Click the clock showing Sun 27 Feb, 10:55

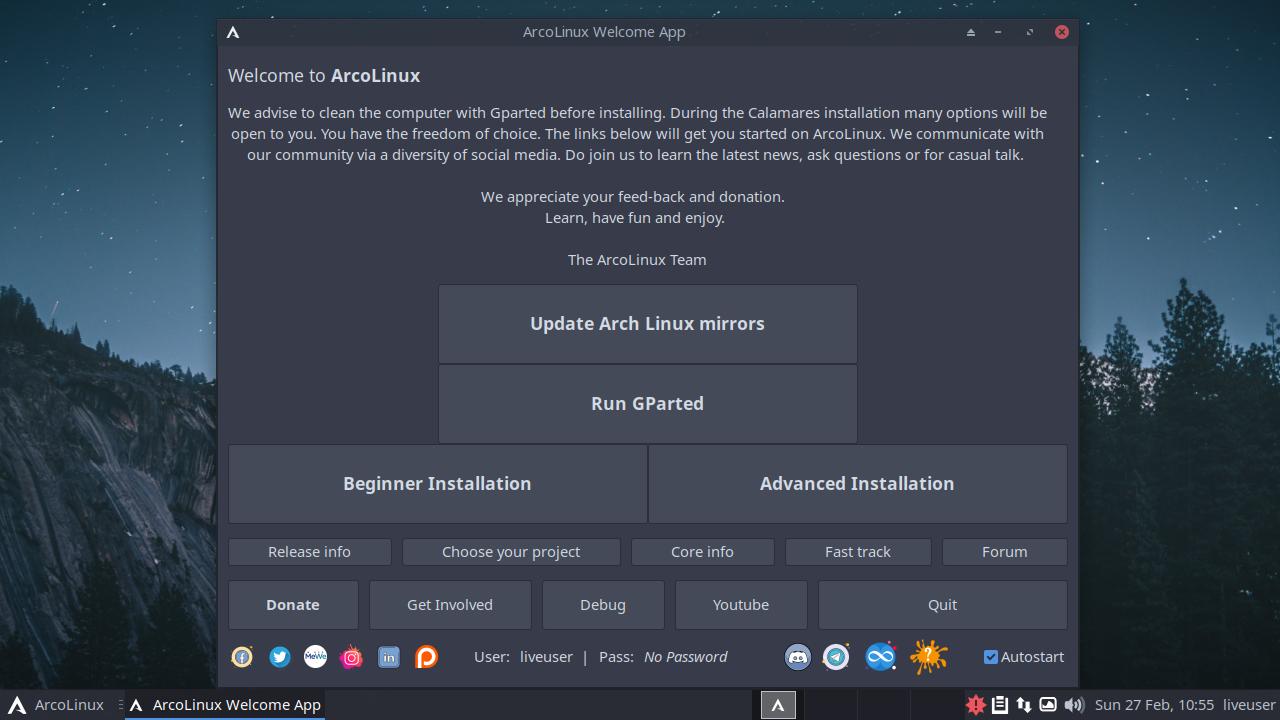coord(1154,705)
